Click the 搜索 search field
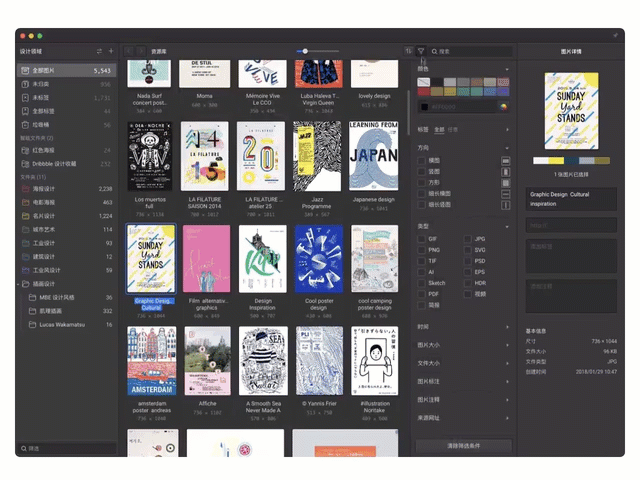Viewport: 640px width, 480px height. 471,51
